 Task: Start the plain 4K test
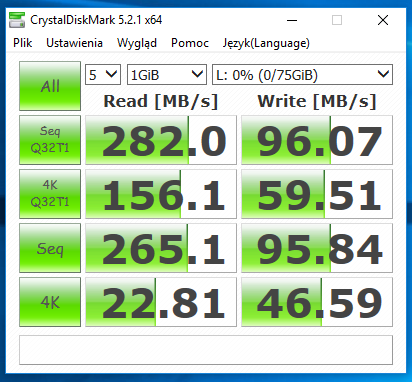pos(50,302)
